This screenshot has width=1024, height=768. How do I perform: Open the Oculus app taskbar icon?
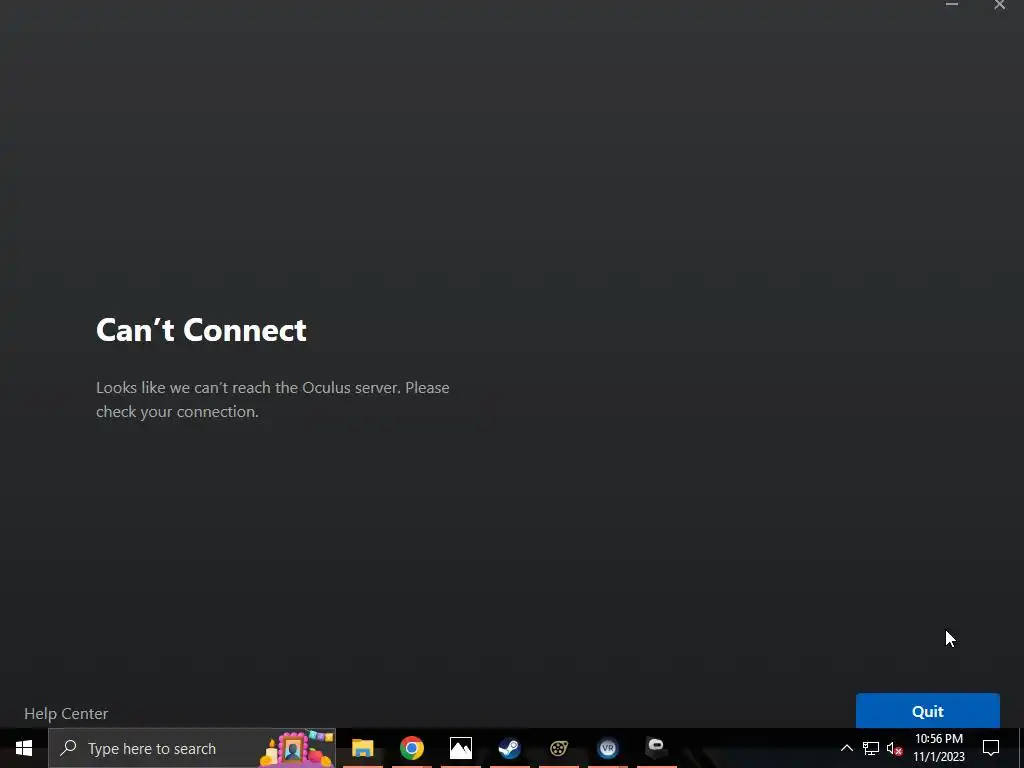tap(656, 748)
